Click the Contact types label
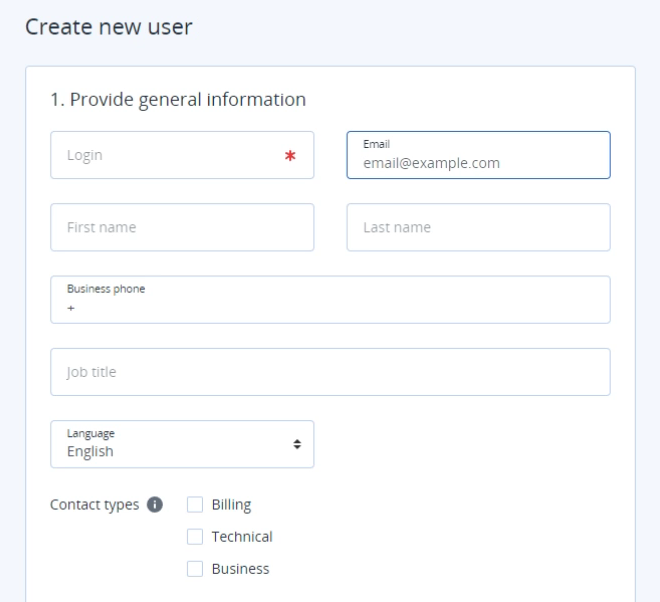Image resolution: width=660 pixels, height=602 pixels. 94,505
